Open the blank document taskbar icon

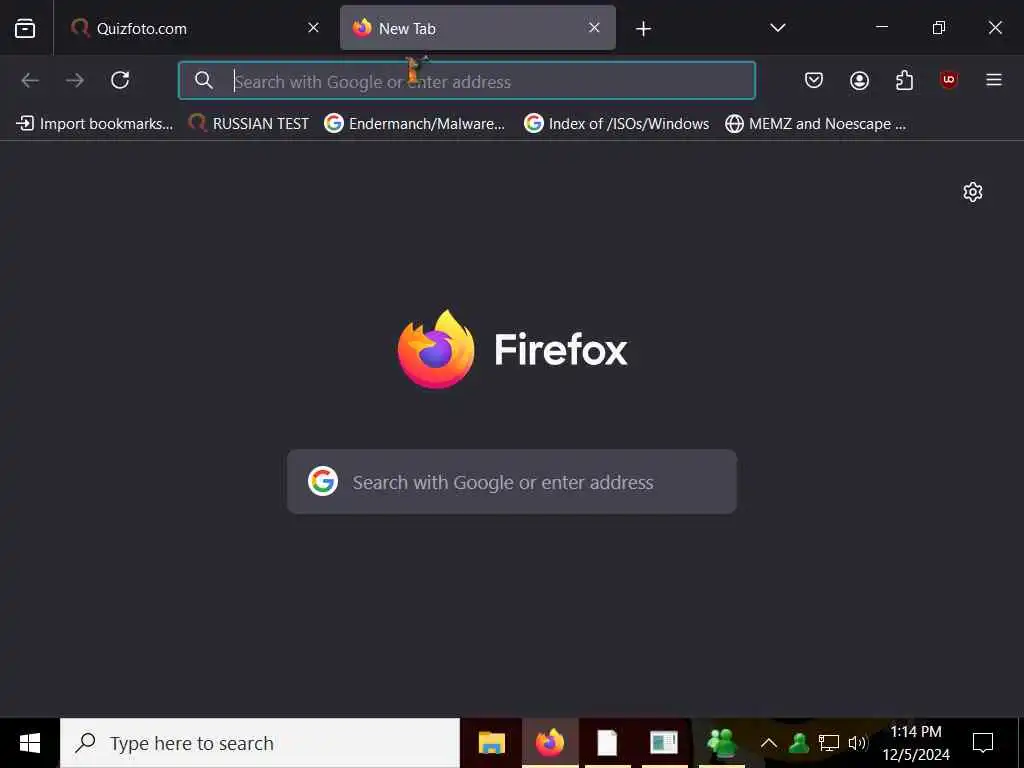pyautogui.click(x=607, y=743)
